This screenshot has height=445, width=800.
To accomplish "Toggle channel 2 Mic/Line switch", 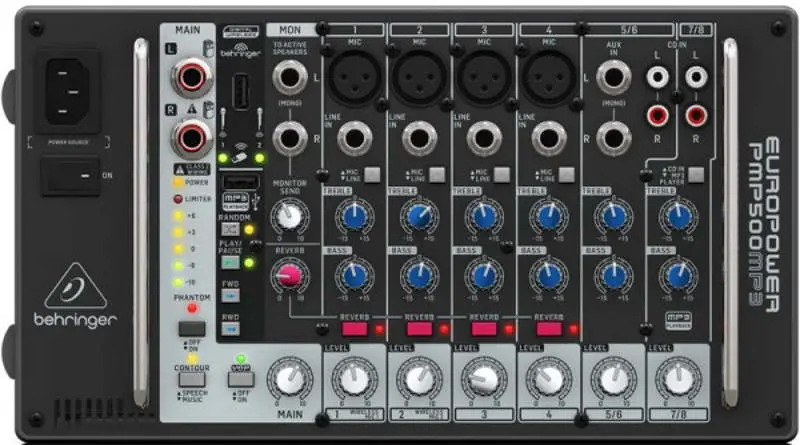I will pyautogui.click(x=437, y=175).
